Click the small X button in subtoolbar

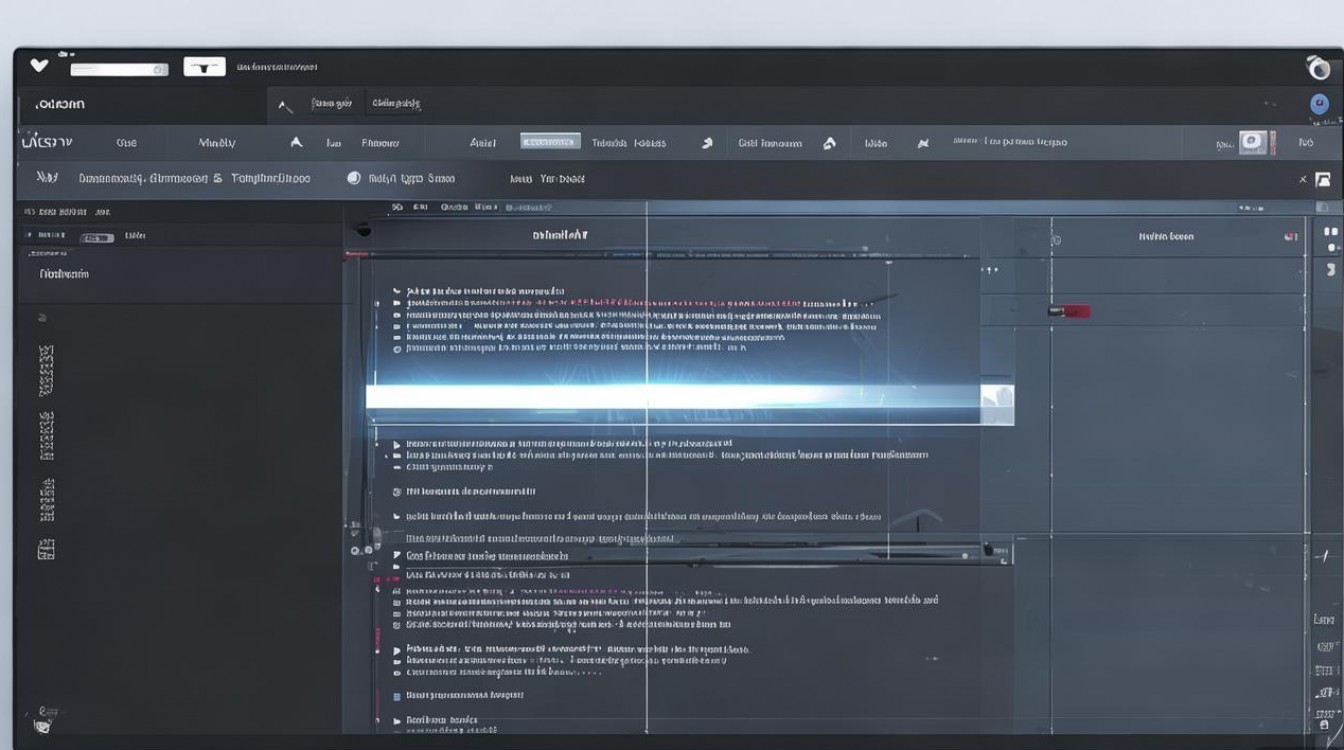1302,179
